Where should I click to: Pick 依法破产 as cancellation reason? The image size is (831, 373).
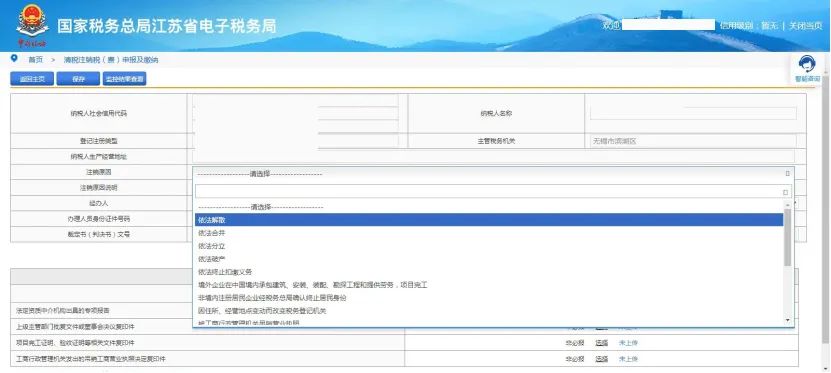point(489,259)
